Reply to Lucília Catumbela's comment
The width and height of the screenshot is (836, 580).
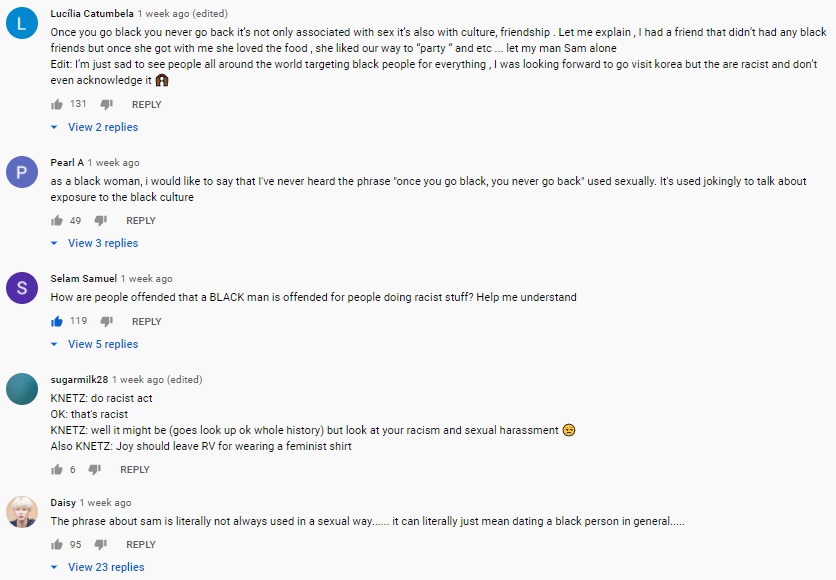(x=147, y=104)
